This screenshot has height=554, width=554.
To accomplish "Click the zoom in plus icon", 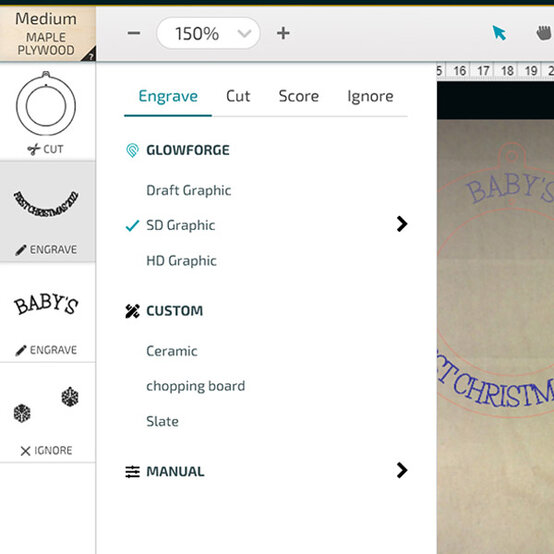I will tap(283, 34).
